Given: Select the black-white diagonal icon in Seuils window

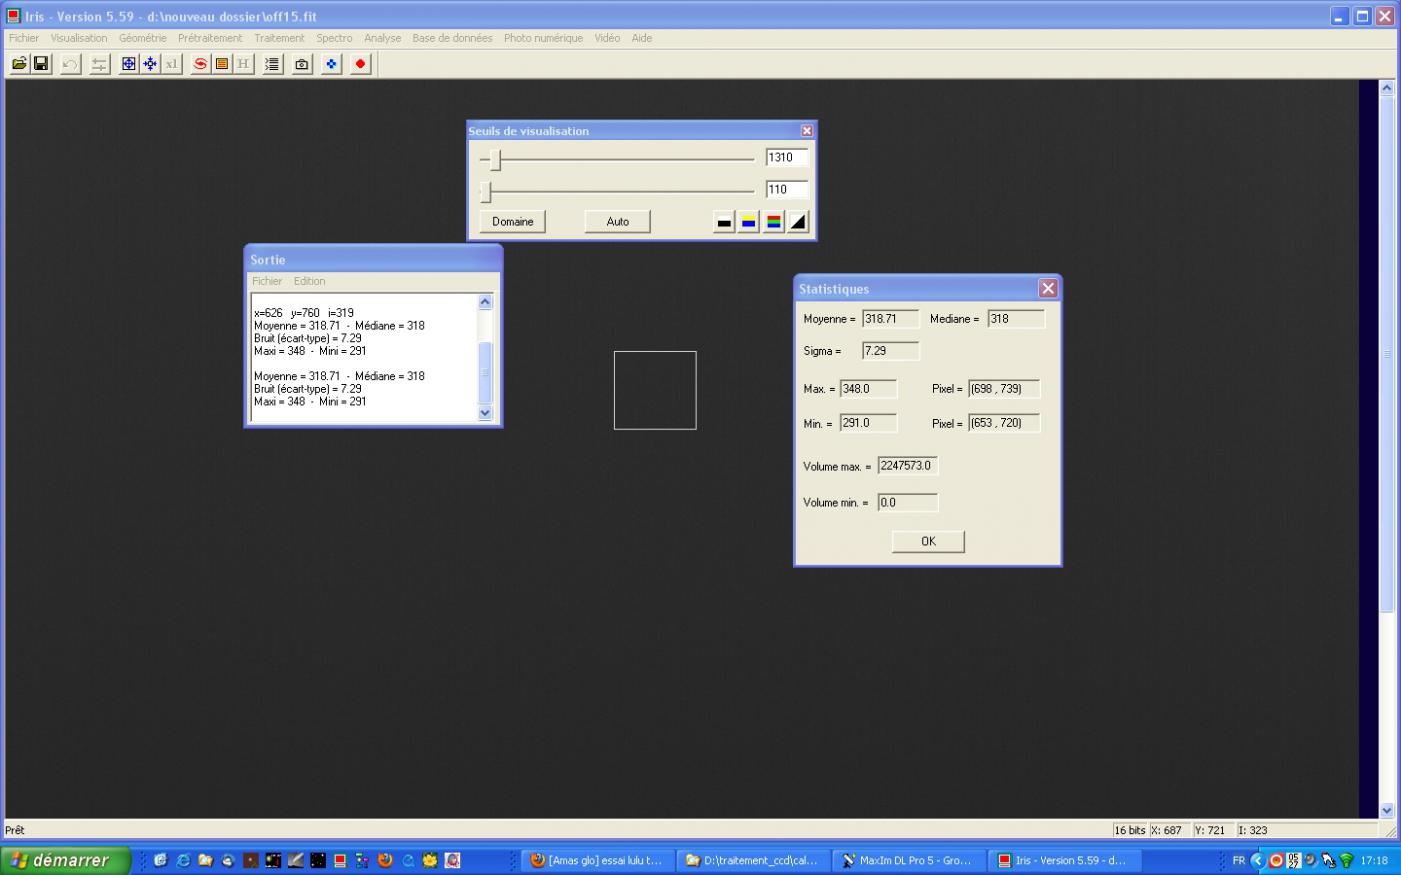Looking at the screenshot, I should coord(798,222).
